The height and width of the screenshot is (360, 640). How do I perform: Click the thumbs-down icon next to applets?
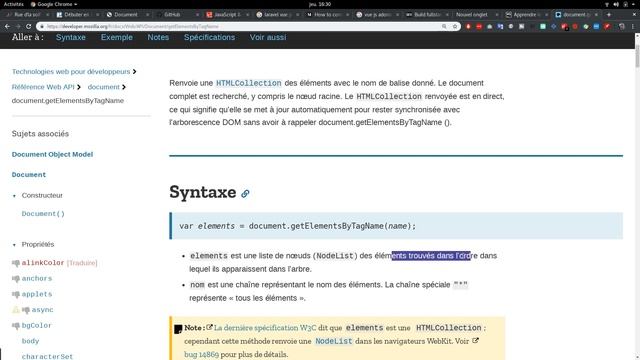[x=16, y=294]
